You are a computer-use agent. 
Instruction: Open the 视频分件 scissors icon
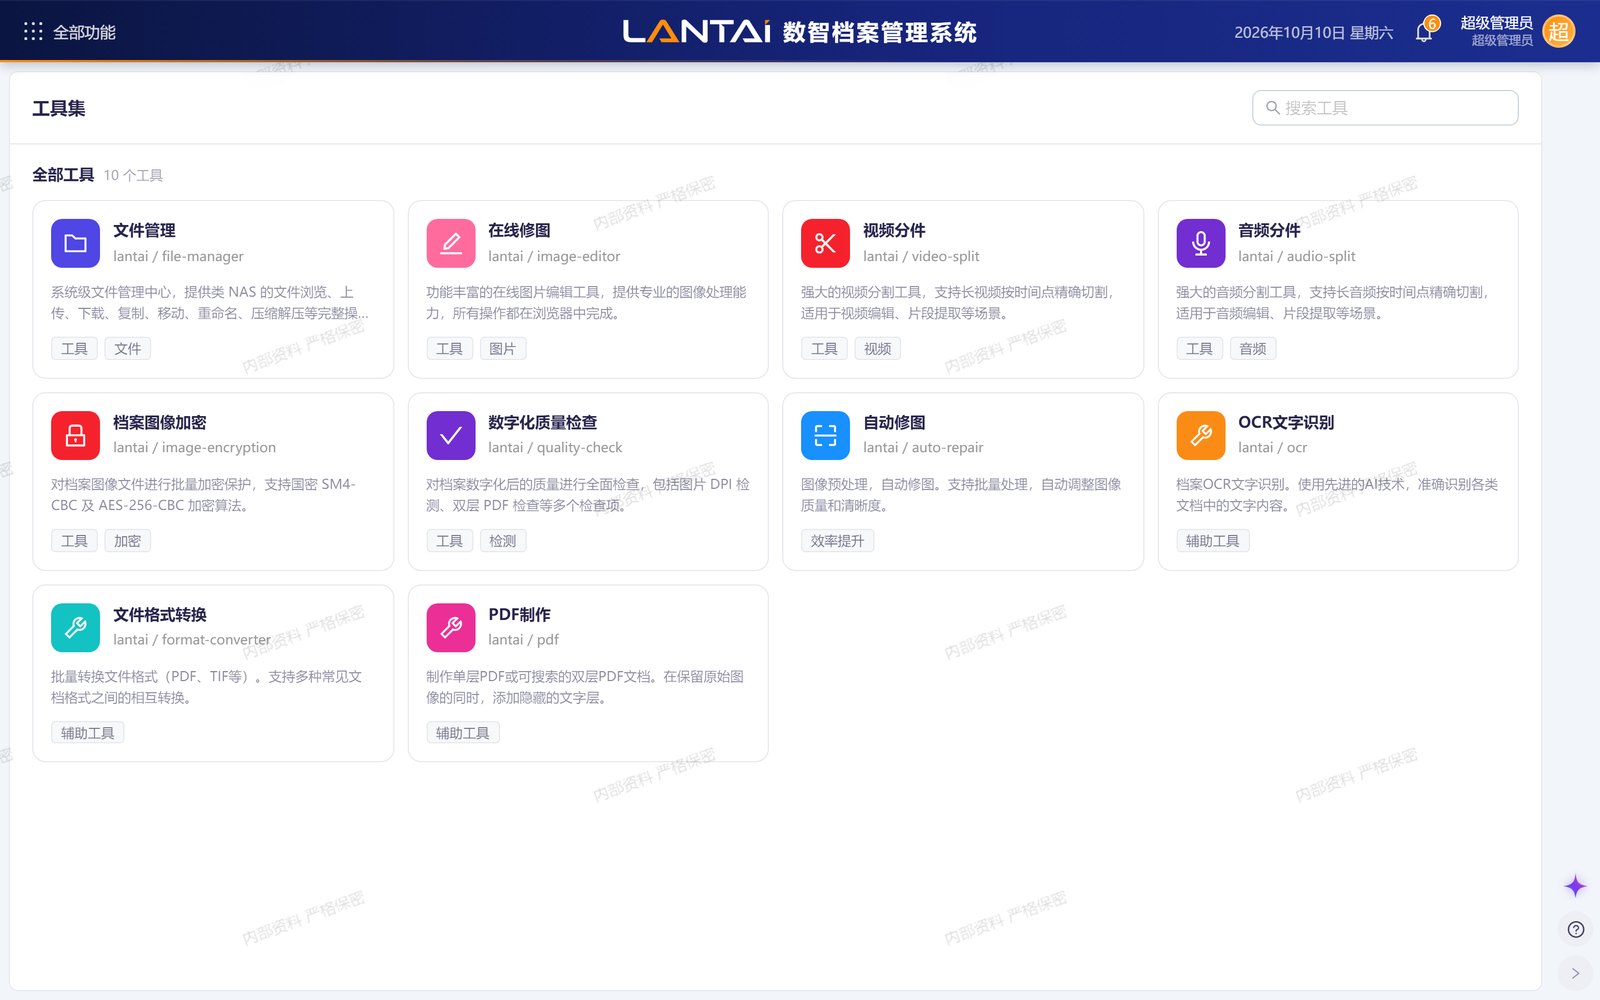point(825,243)
